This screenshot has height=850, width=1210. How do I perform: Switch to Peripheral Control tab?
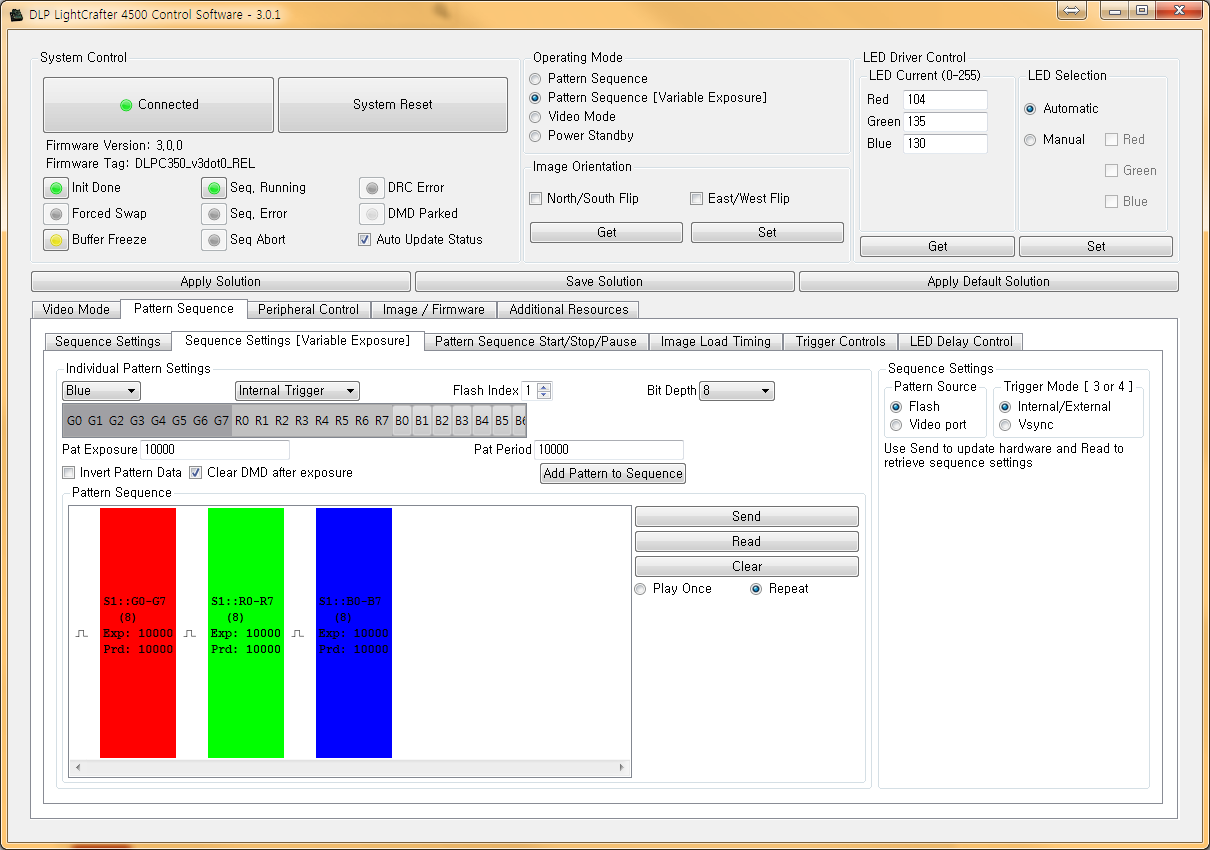309,310
